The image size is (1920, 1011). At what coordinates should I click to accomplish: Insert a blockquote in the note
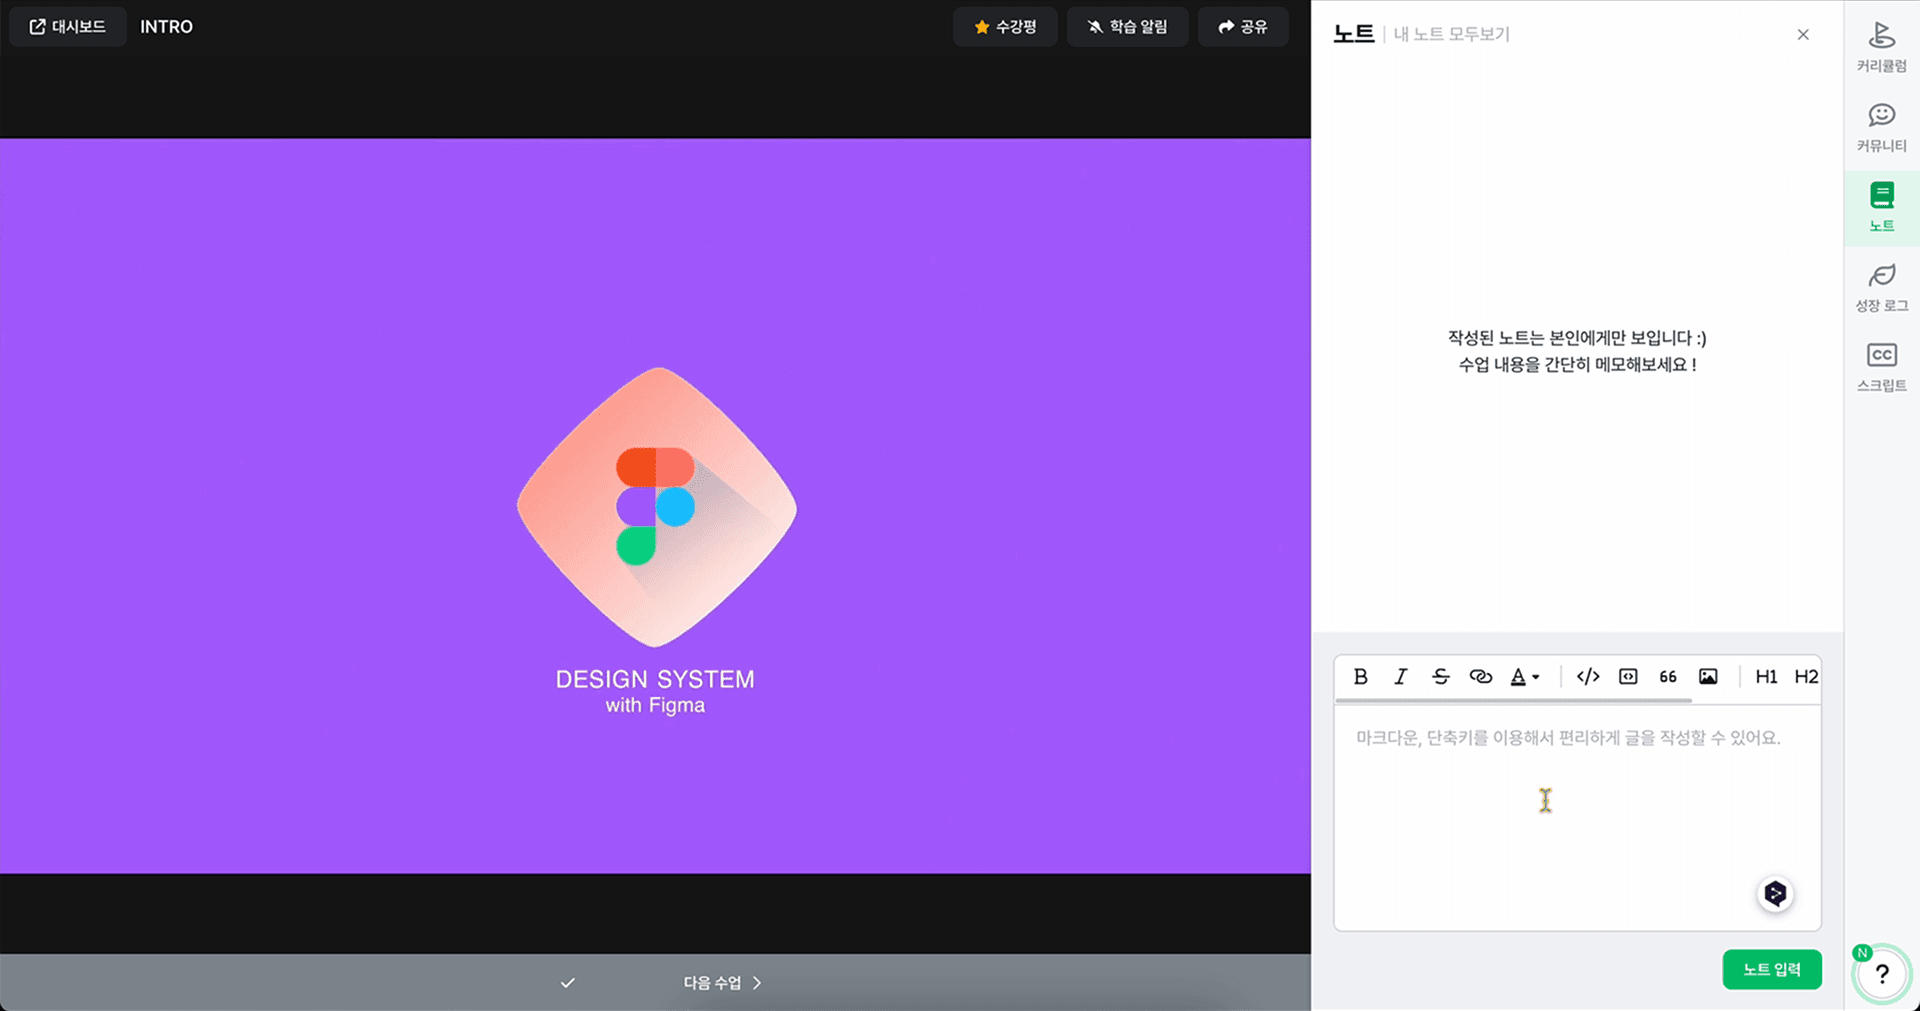point(1668,677)
